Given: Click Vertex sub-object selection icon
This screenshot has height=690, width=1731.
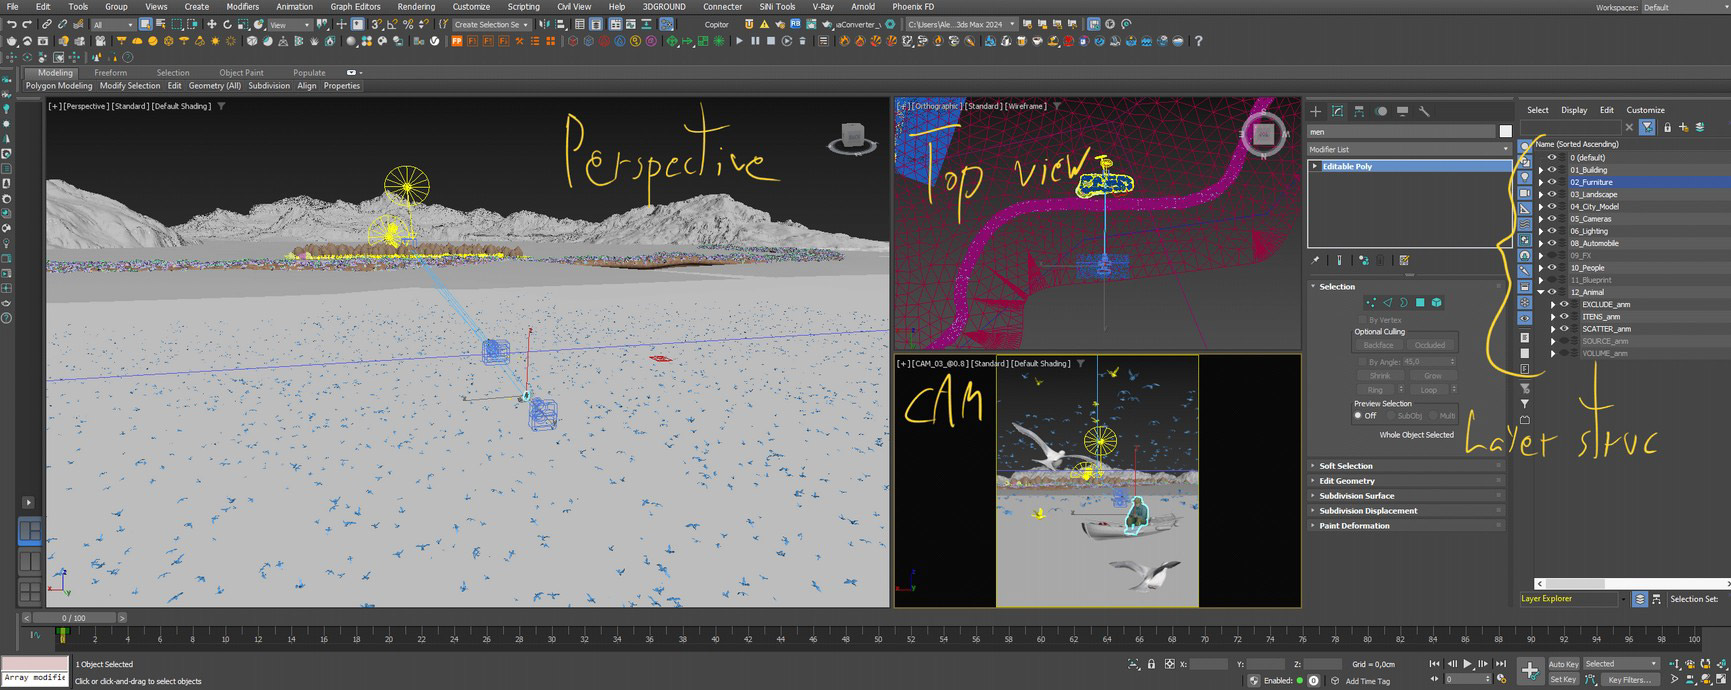Looking at the screenshot, I should [1371, 302].
